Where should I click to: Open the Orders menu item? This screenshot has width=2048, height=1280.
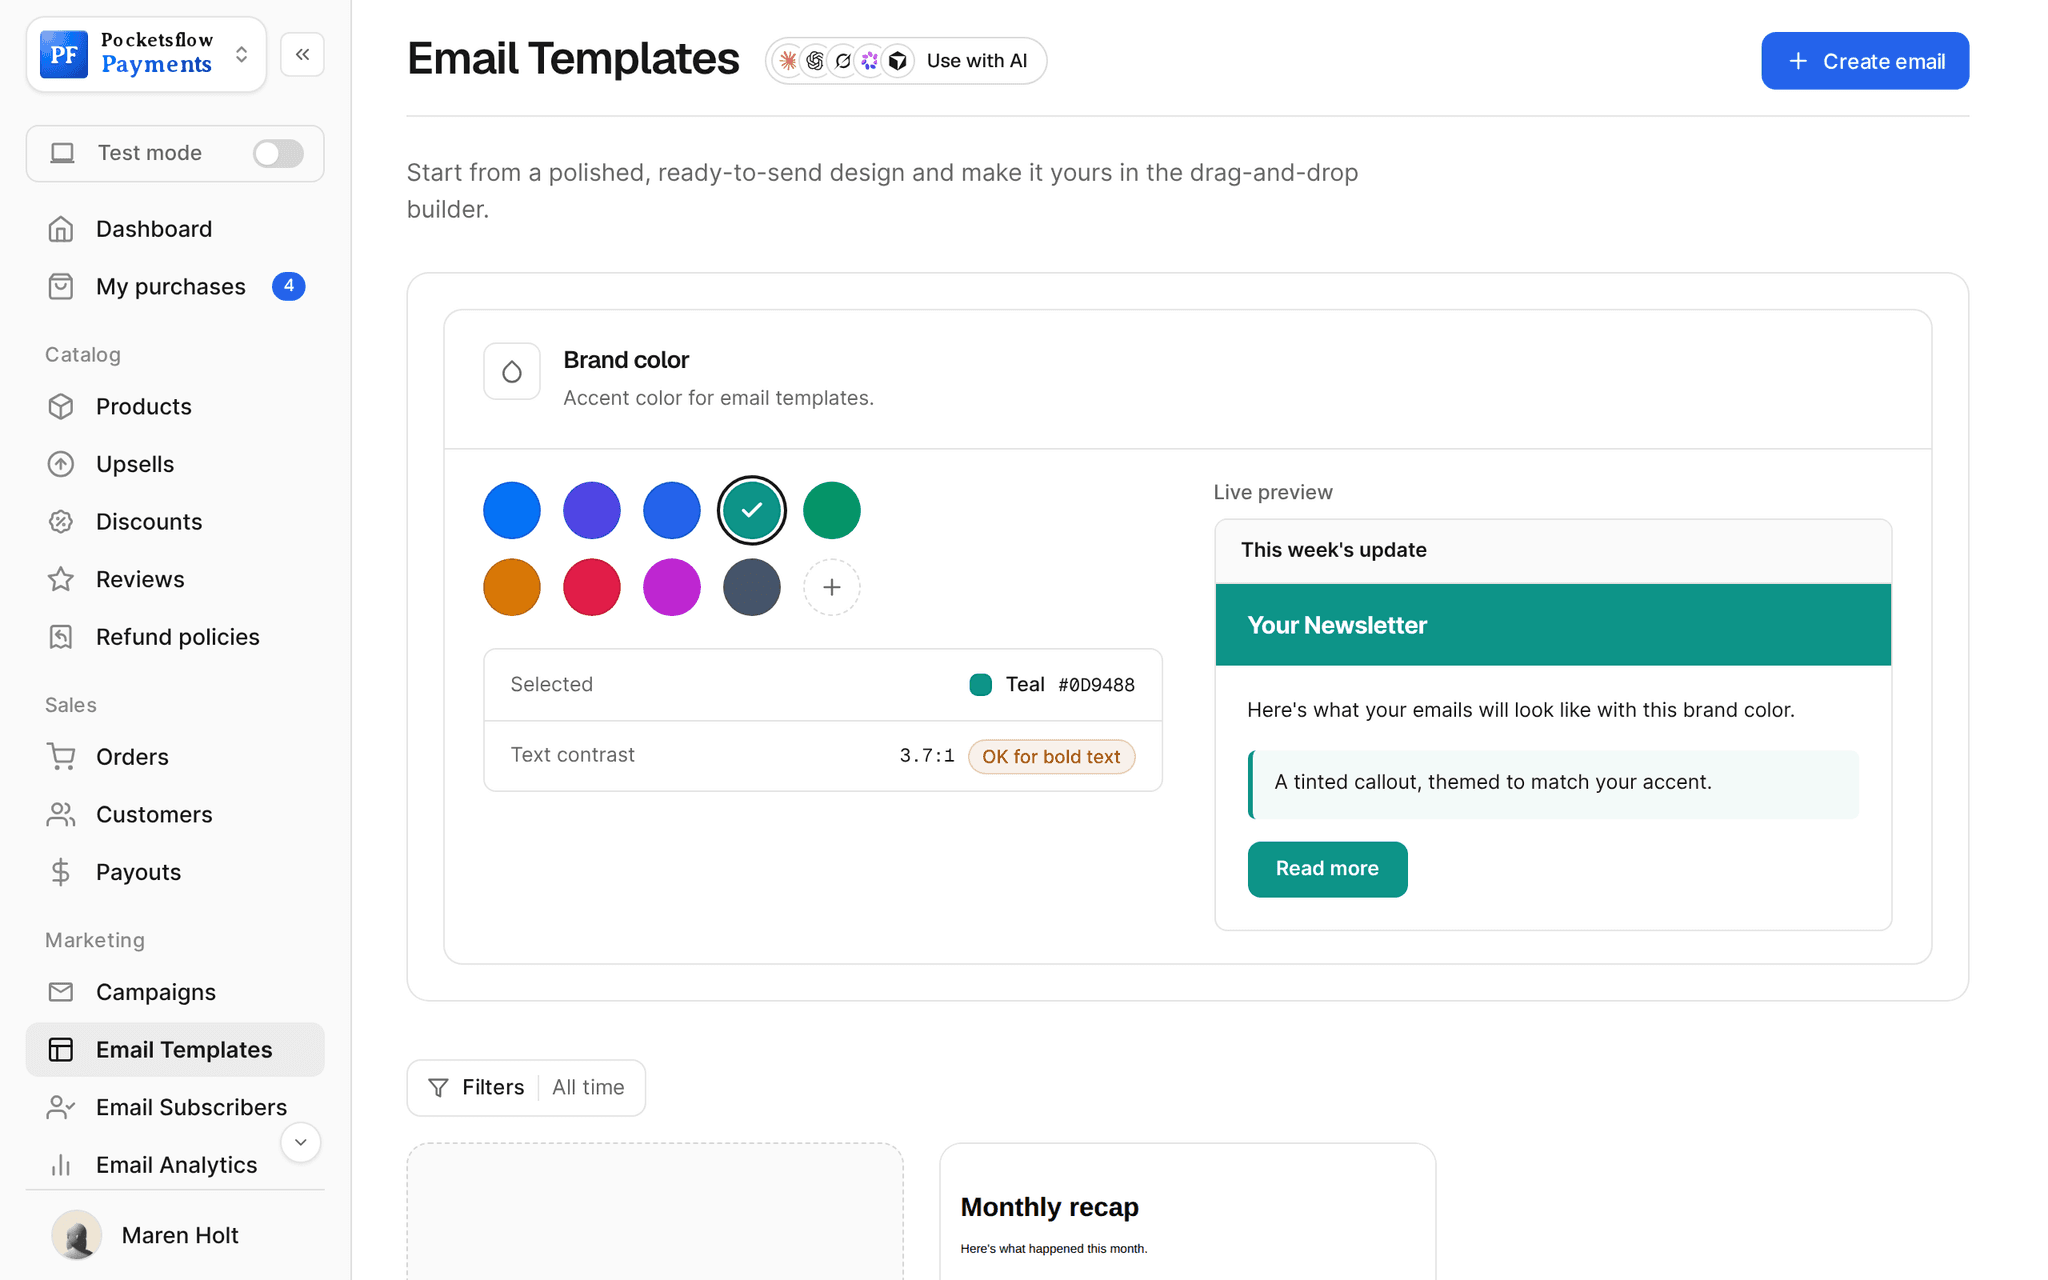tap(175, 757)
